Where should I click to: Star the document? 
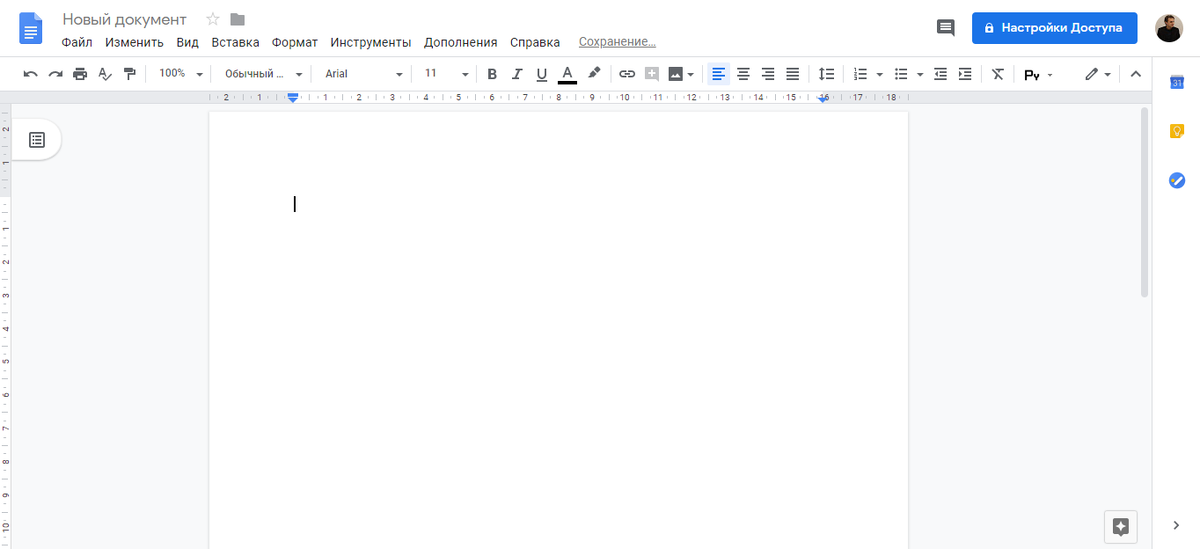(x=212, y=19)
